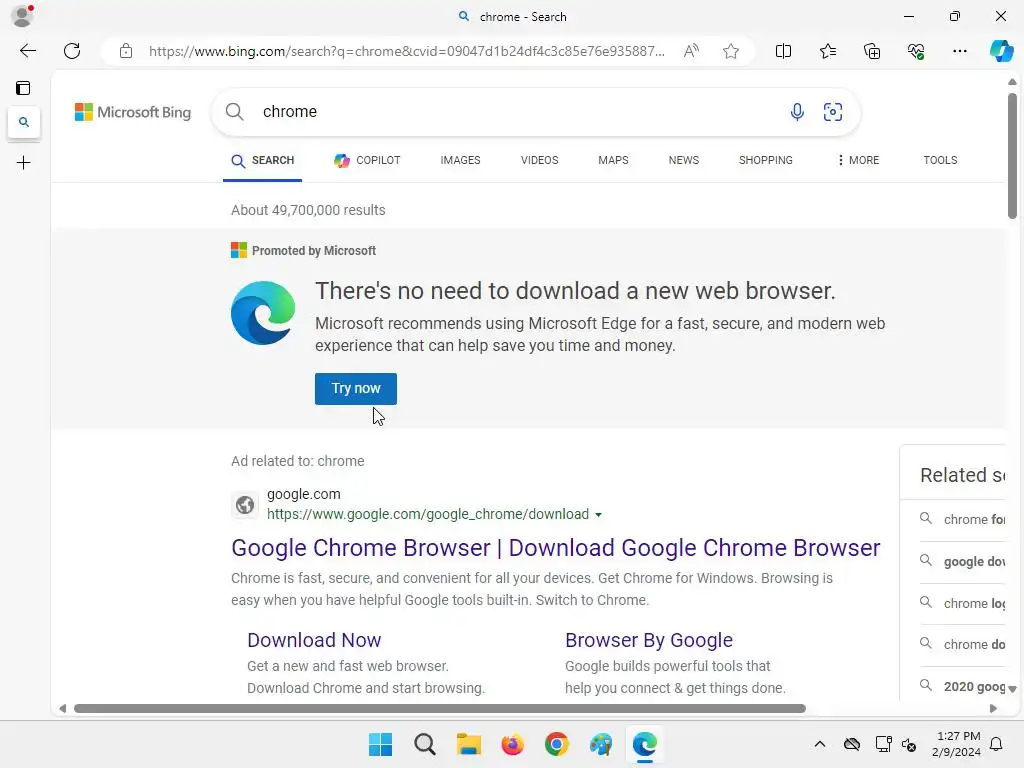This screenshot has height=768, width=1024.
Task: Go back to the previous page
Action: coord(27,51)
